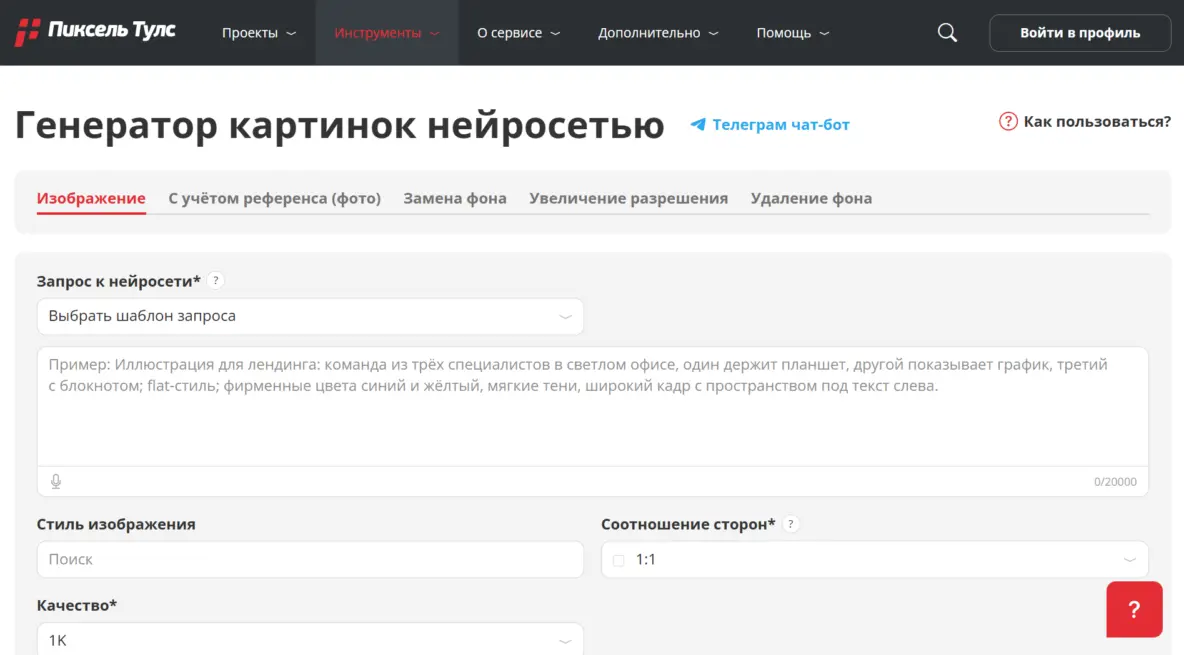Open the Проекты menu

pos(259,33)
